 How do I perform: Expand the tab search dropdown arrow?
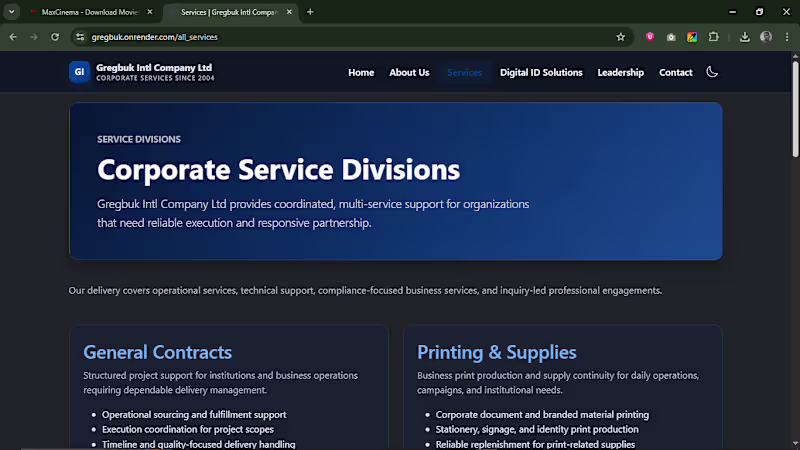[x=11, y=12]
